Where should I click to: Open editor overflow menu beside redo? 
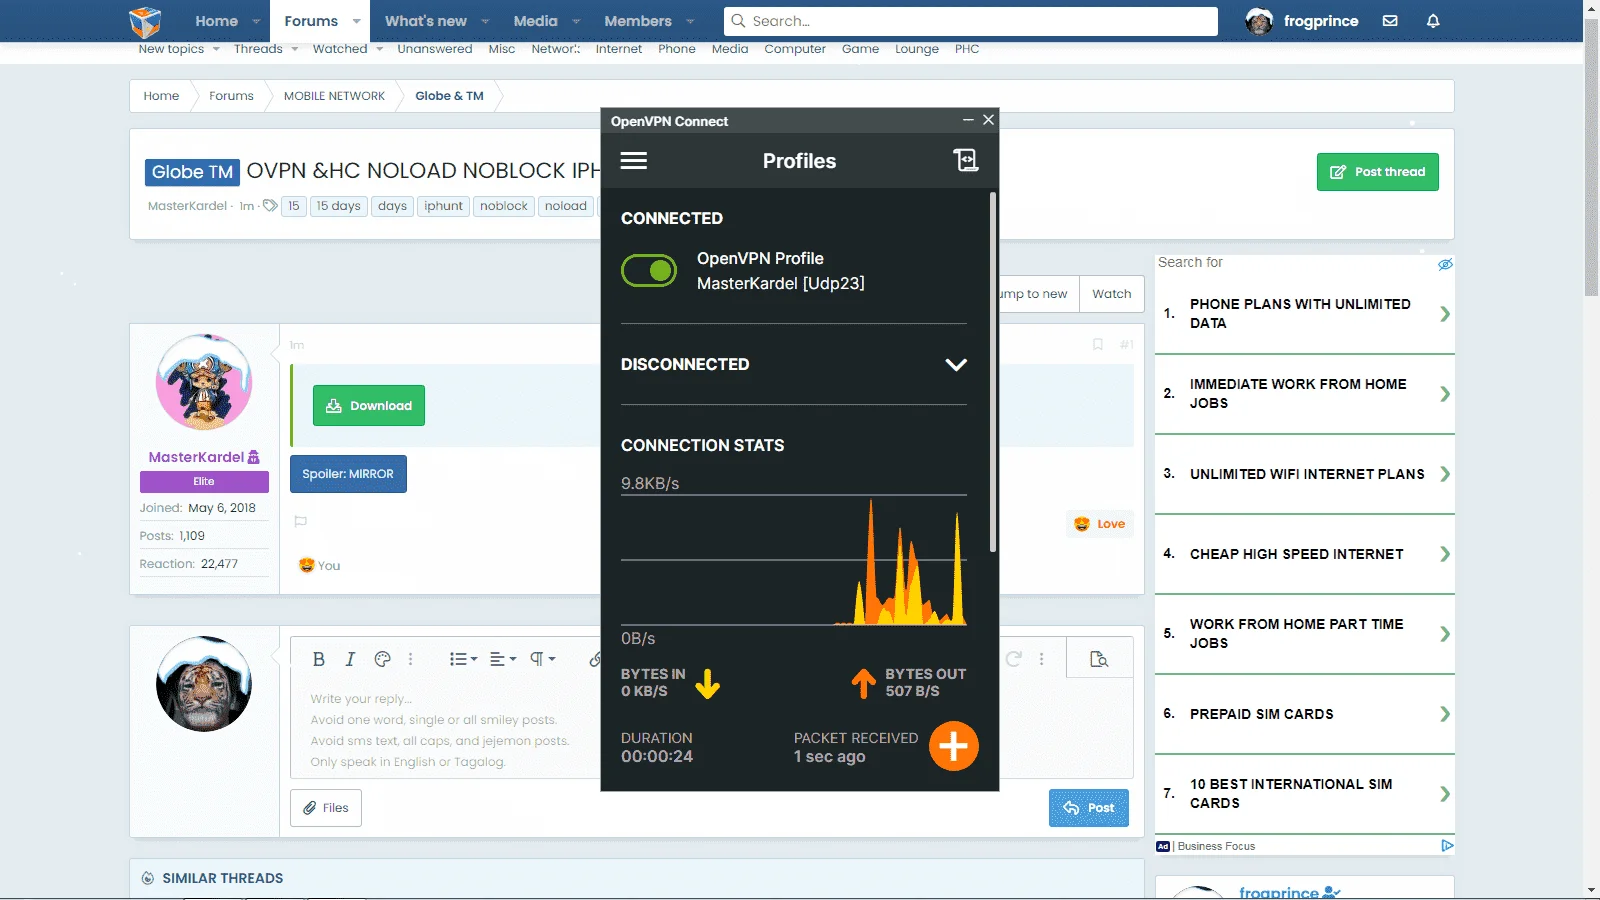[1041, 659]
